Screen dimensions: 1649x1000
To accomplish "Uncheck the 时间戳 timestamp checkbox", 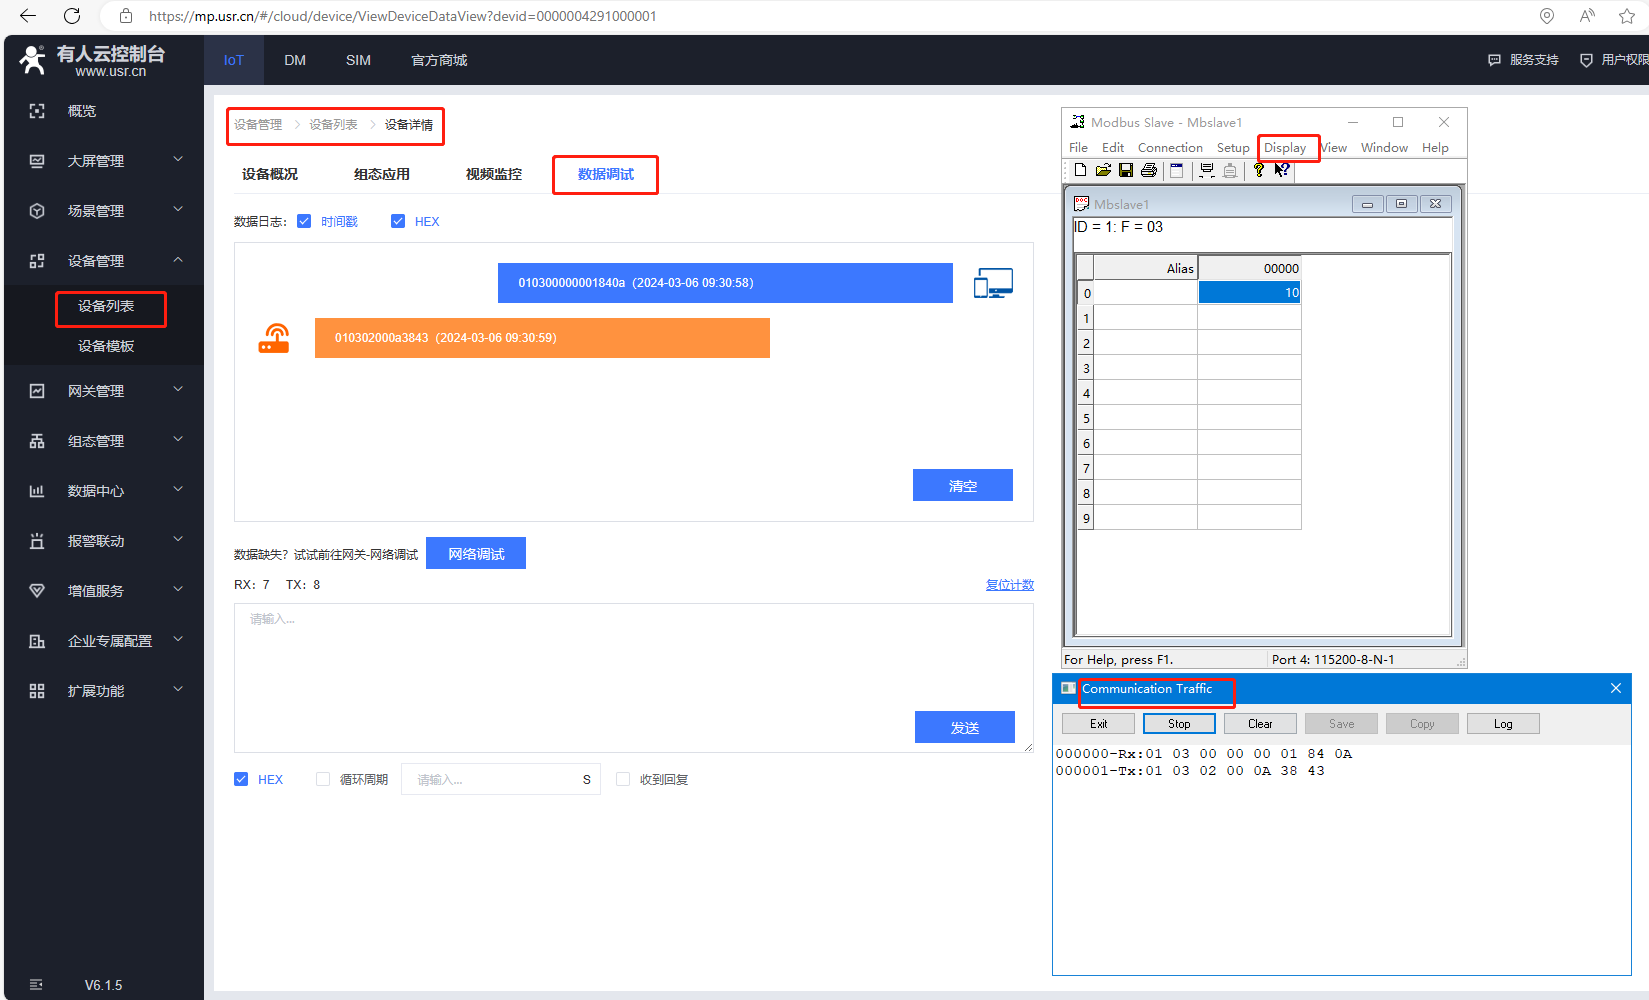I will [304, 221].
